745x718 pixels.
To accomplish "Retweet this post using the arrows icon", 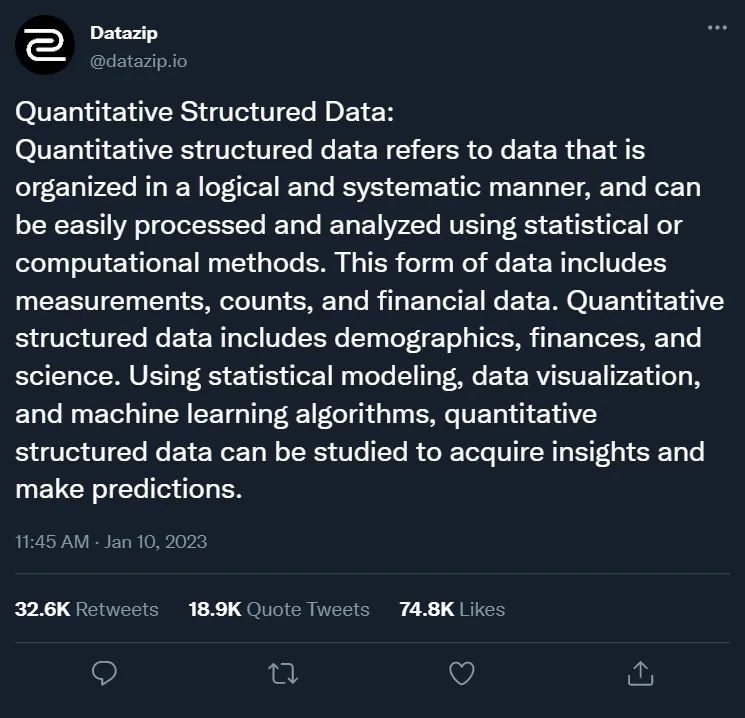I will (x=284, y=673).
